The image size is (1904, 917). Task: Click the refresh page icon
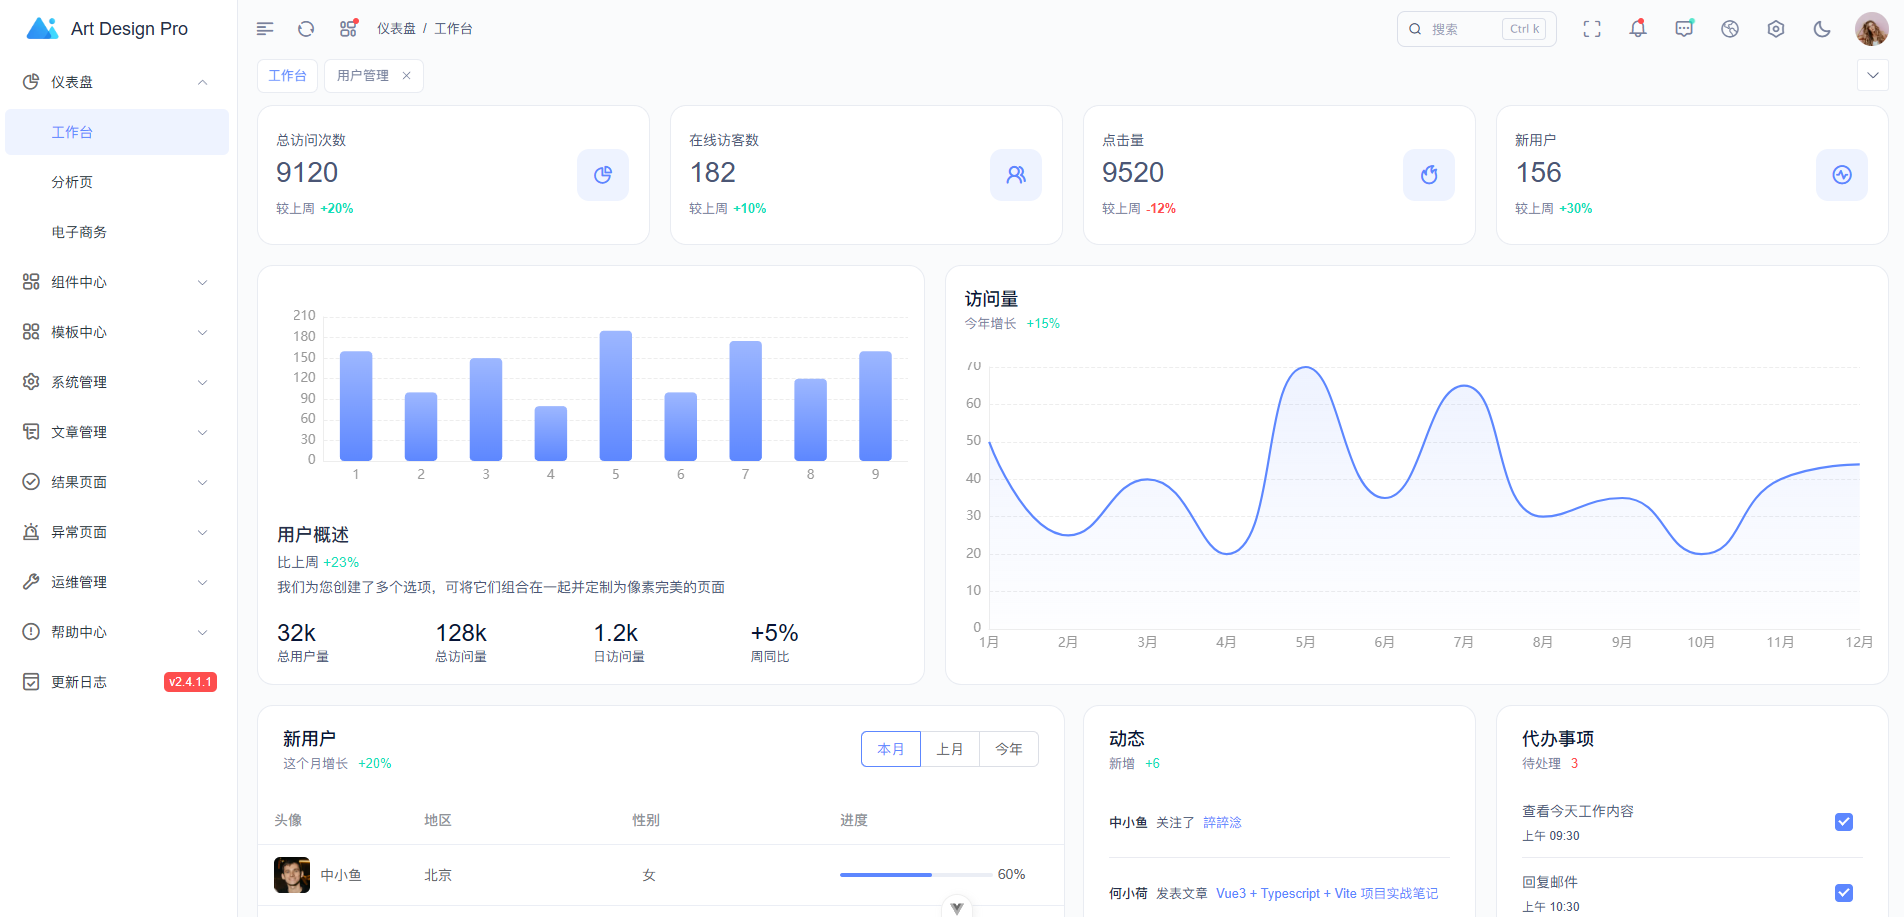(x=306, y=29)
